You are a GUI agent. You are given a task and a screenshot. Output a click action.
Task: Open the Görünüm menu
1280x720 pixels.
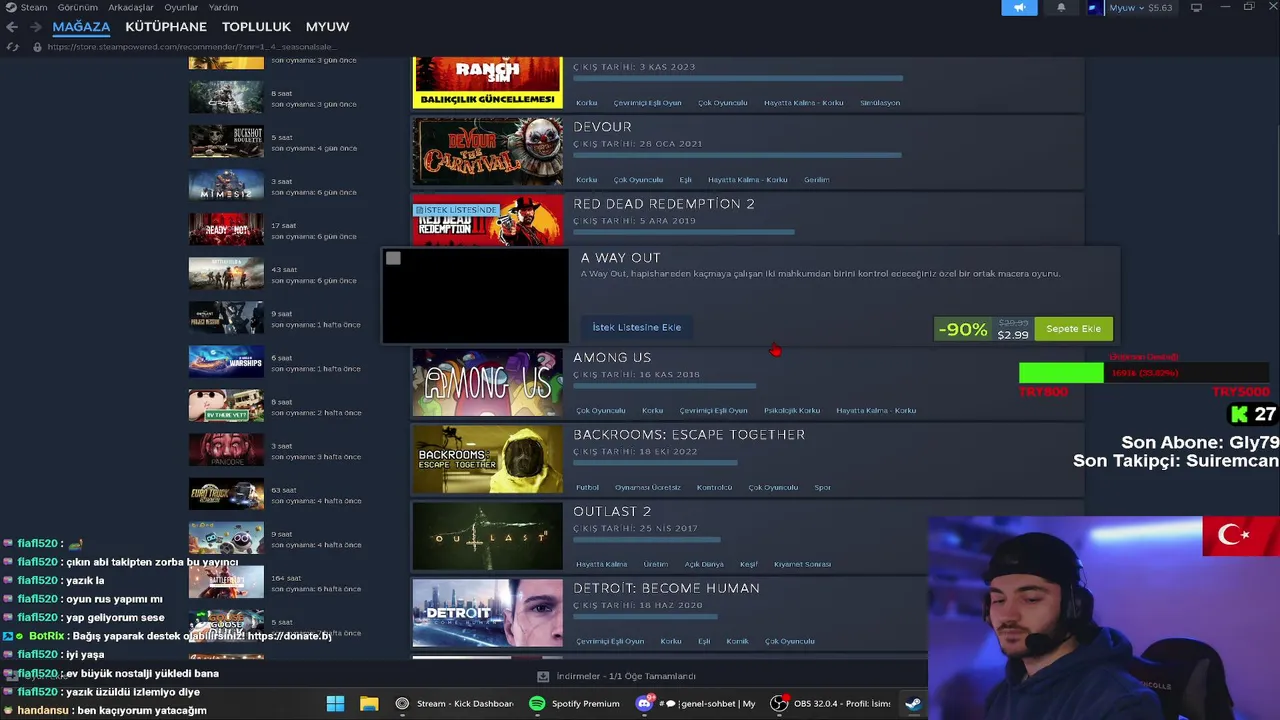(x=78, y=7)
